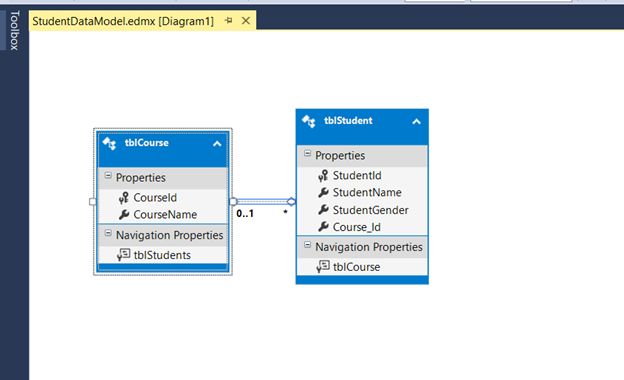Open the Toolbox side panel

14,30
